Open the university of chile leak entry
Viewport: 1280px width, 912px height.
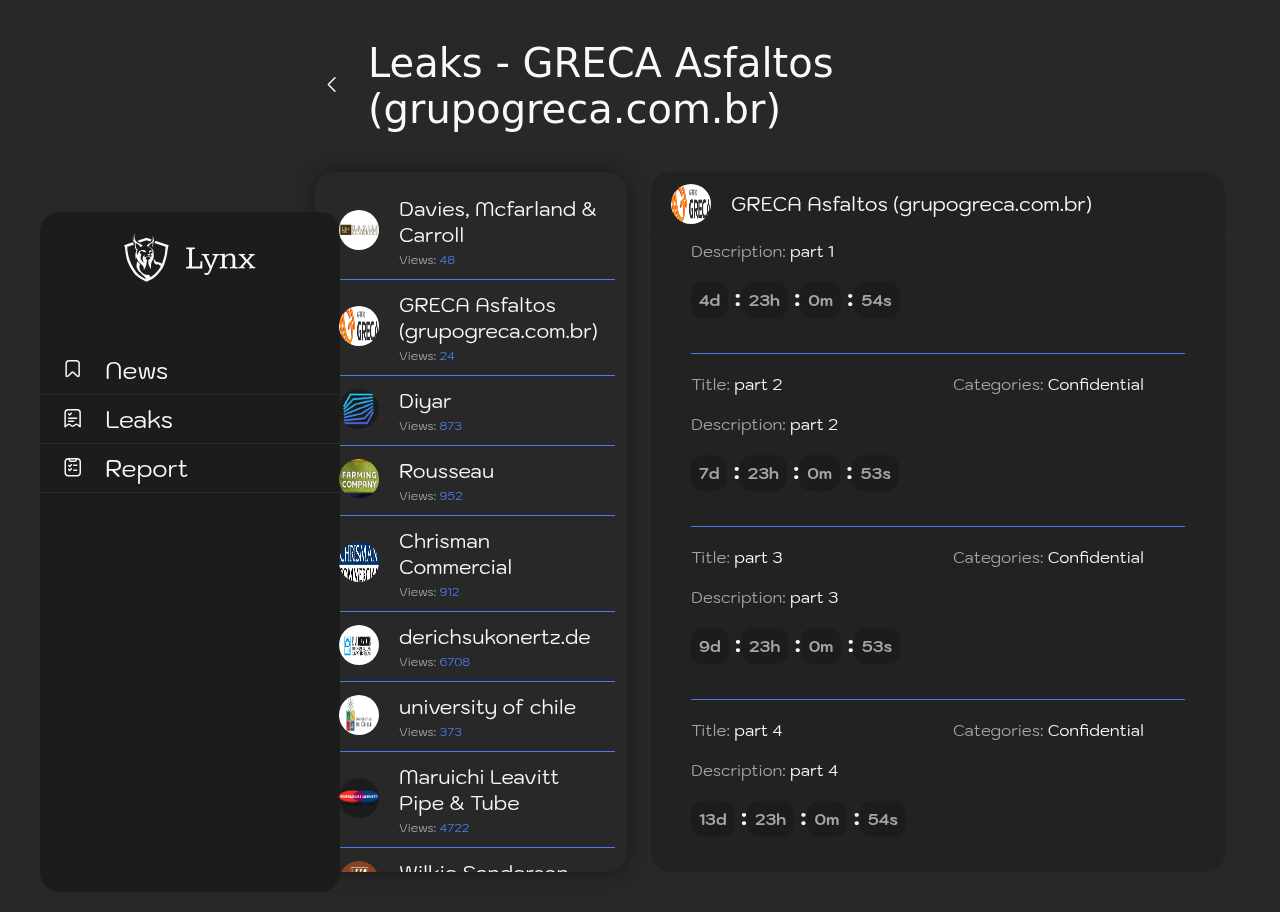[477, 717]
